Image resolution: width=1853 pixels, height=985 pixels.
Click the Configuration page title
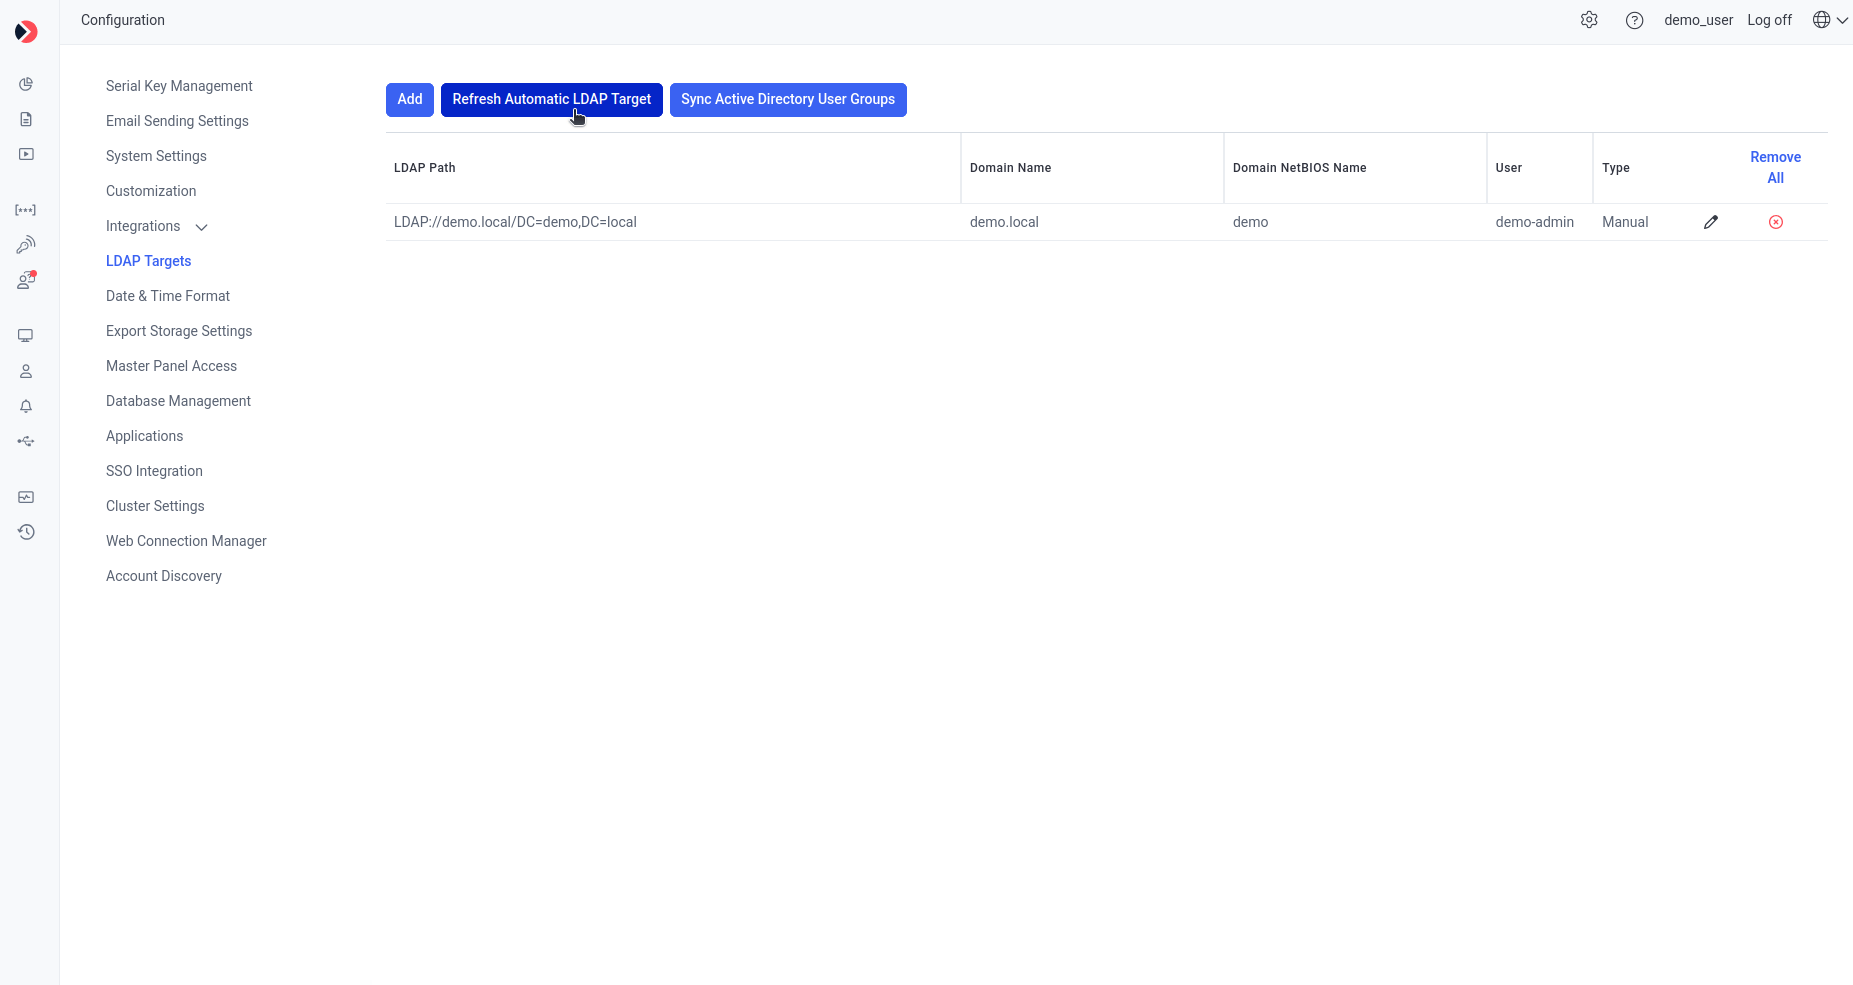point(123,20)
